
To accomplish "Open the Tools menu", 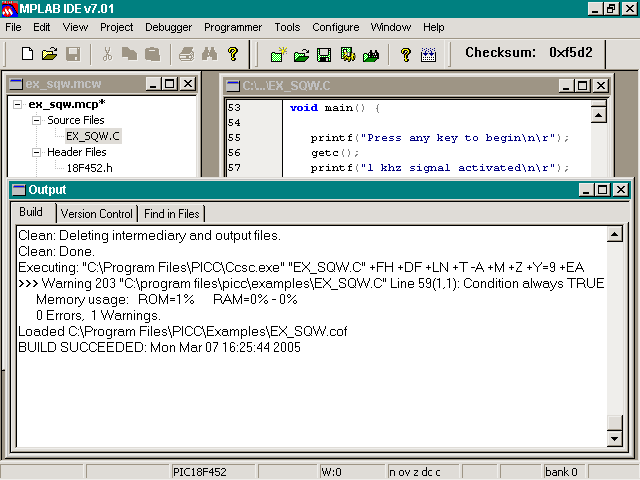I will point(287,27).
